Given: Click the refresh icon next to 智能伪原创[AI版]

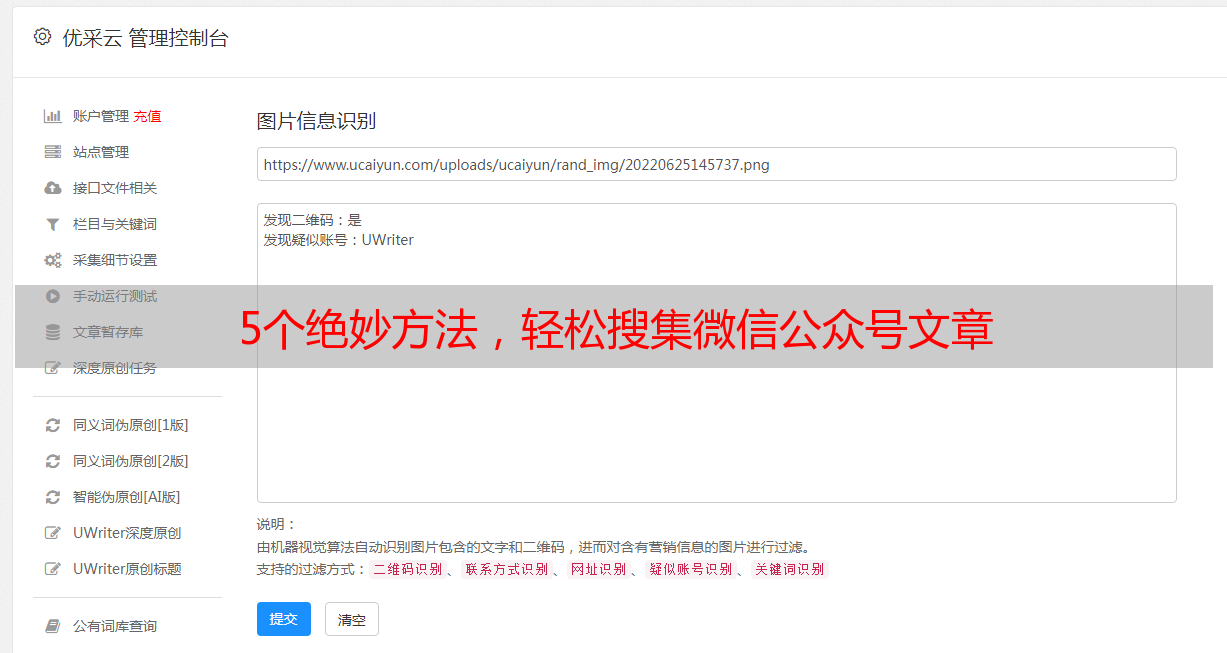Looking at the screenshot, I should pyautogui.click(x=53, y=497).
